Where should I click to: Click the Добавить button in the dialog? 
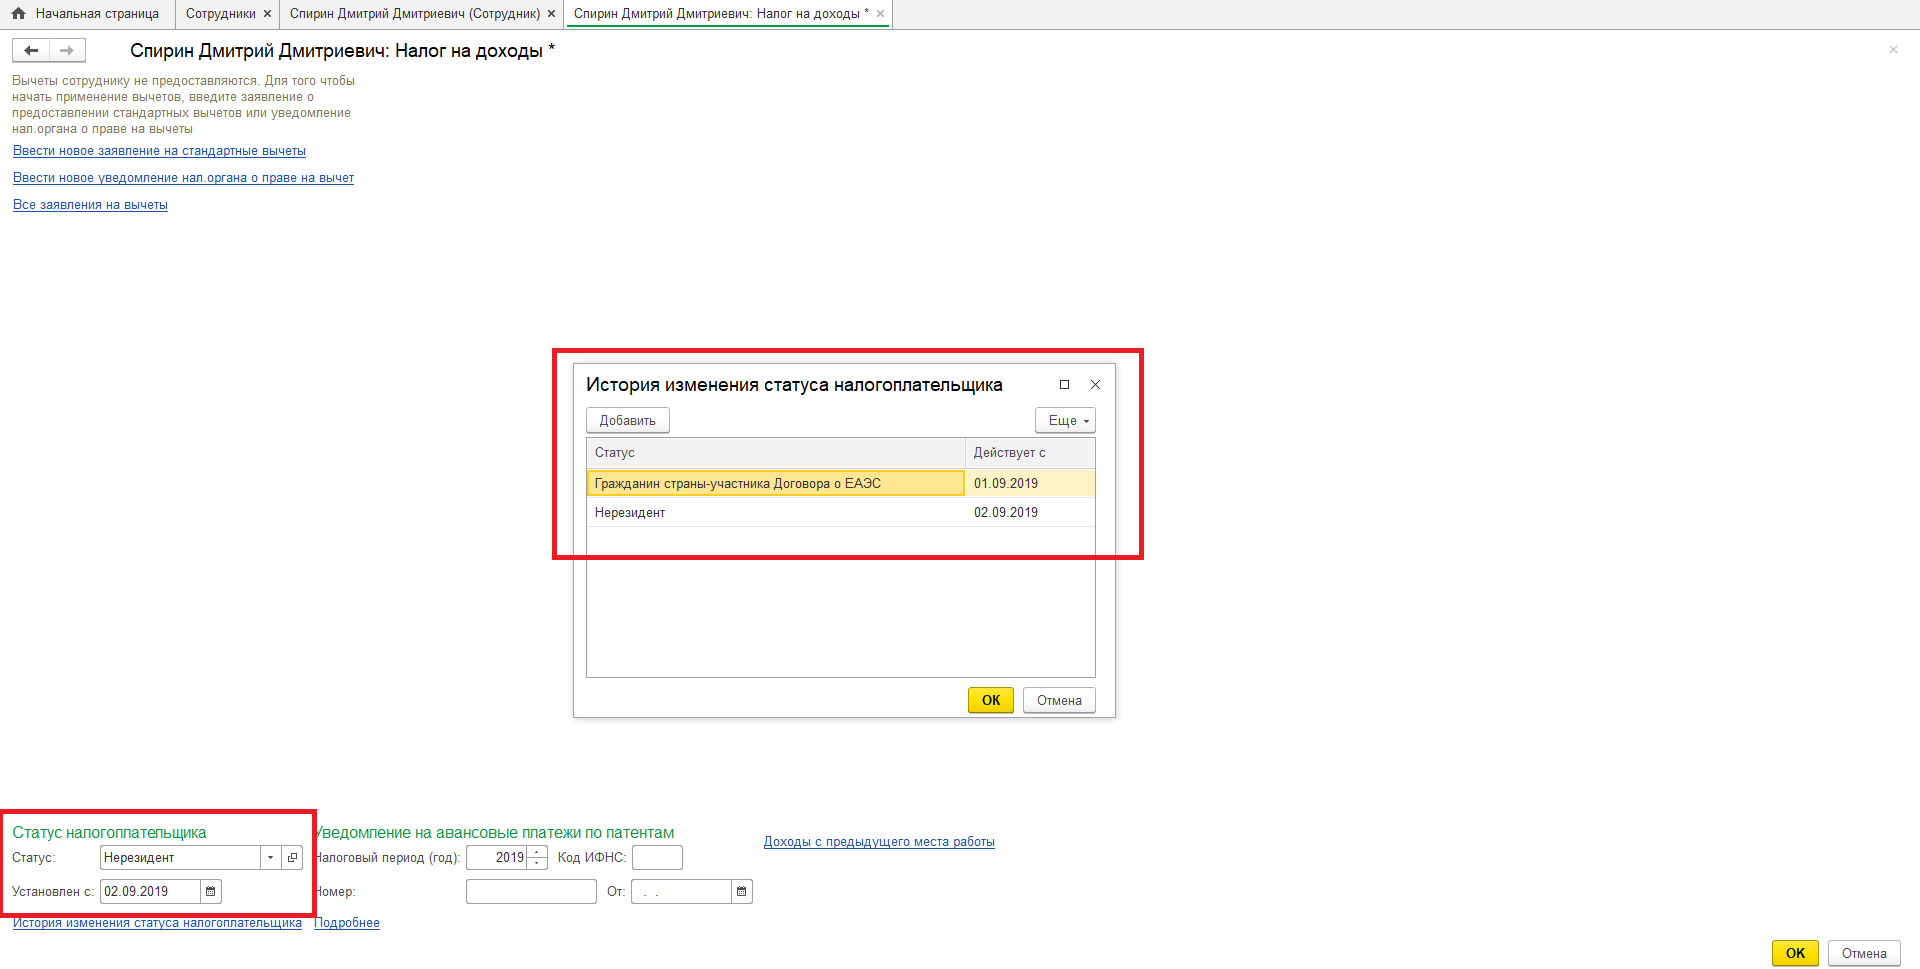627,420
